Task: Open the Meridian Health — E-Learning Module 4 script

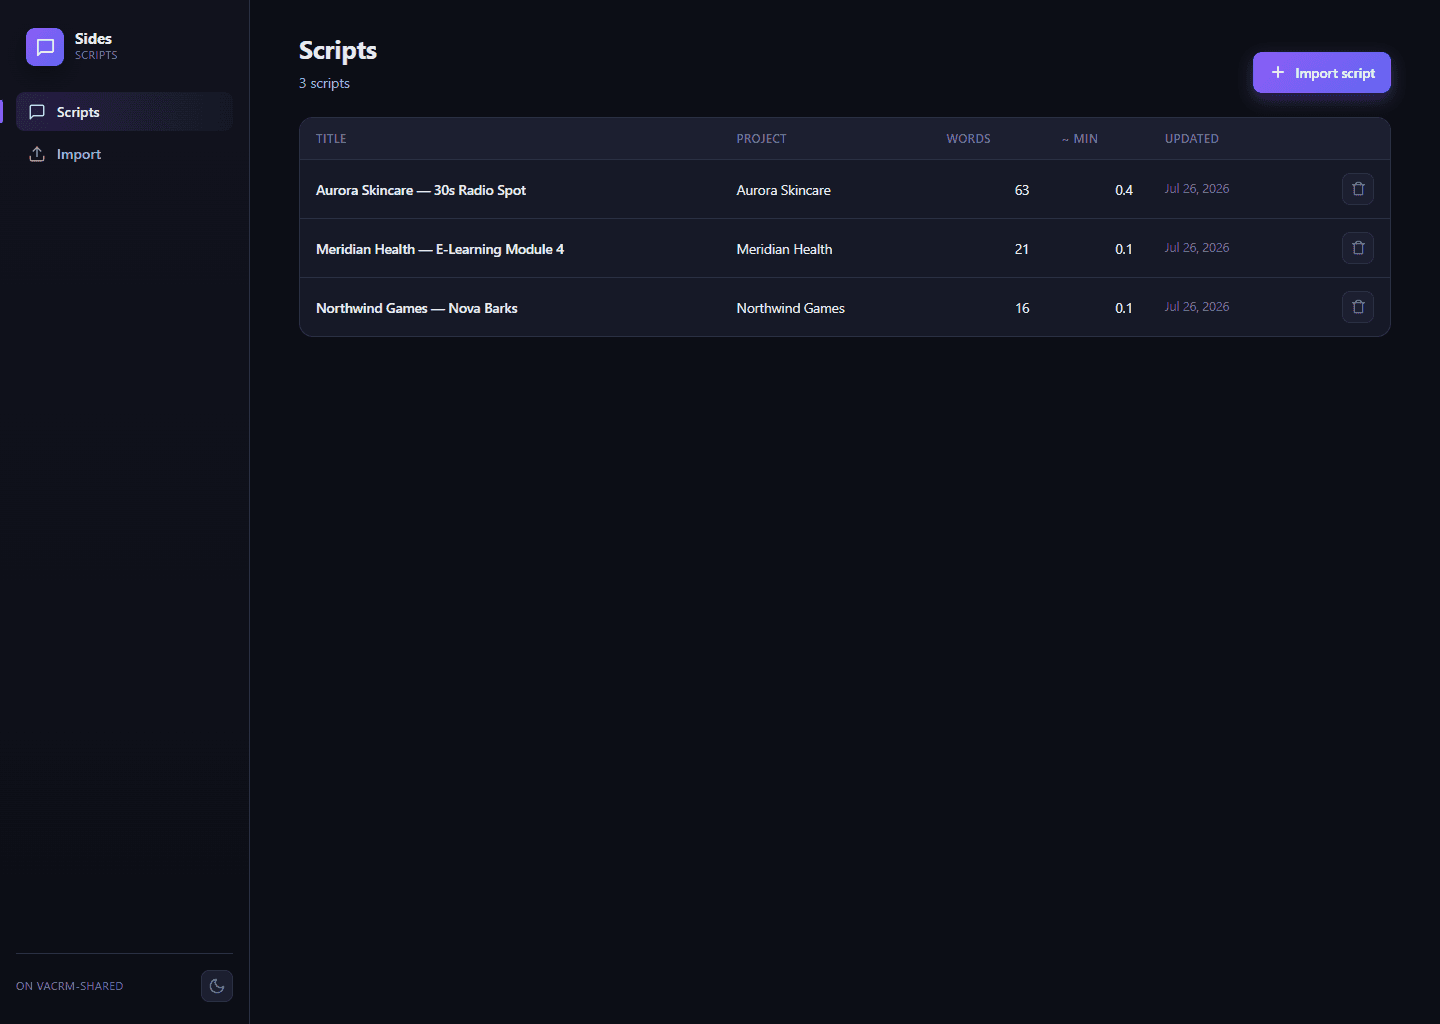Action: [440, 249]
